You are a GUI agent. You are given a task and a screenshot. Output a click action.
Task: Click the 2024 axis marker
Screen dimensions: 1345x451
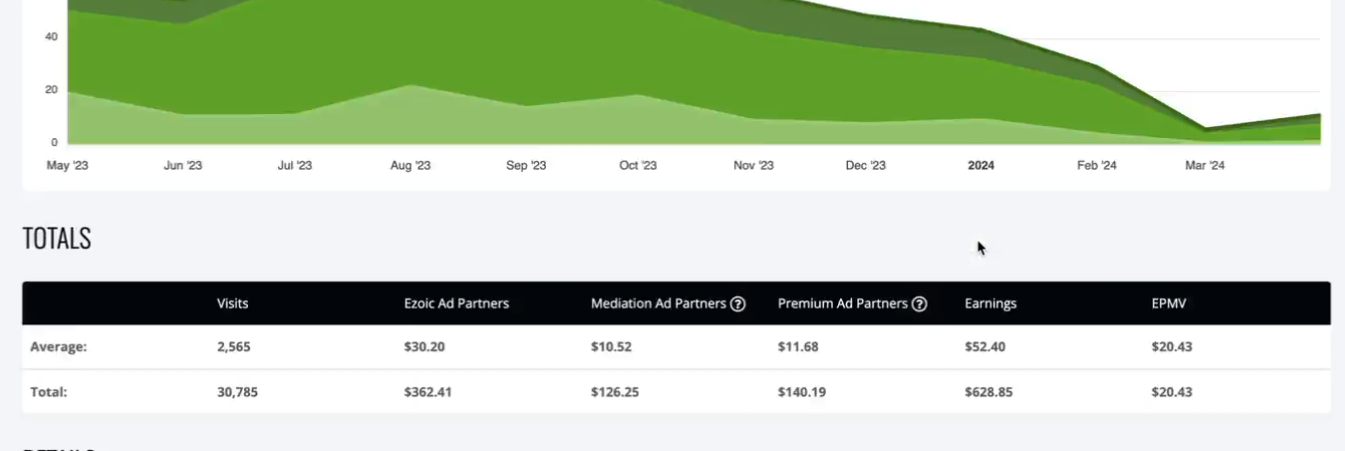pos(981,166)
